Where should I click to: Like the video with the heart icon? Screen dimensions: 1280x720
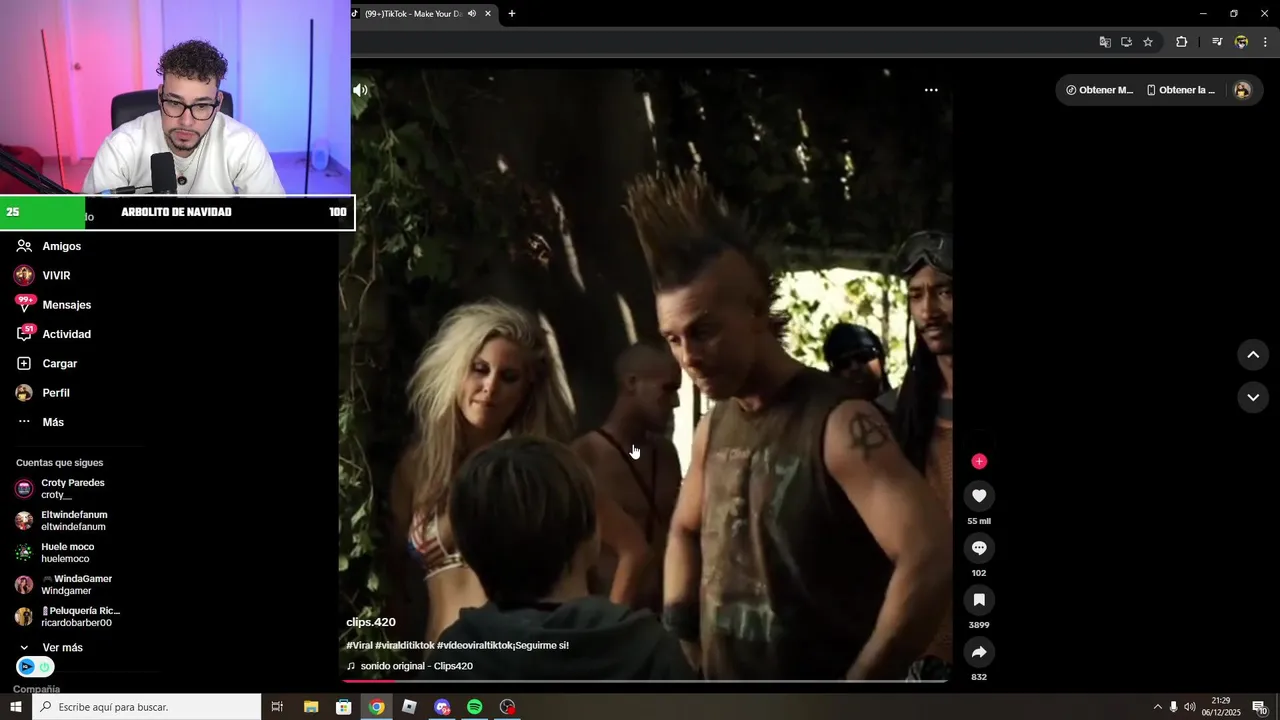[x=979, y=495]
